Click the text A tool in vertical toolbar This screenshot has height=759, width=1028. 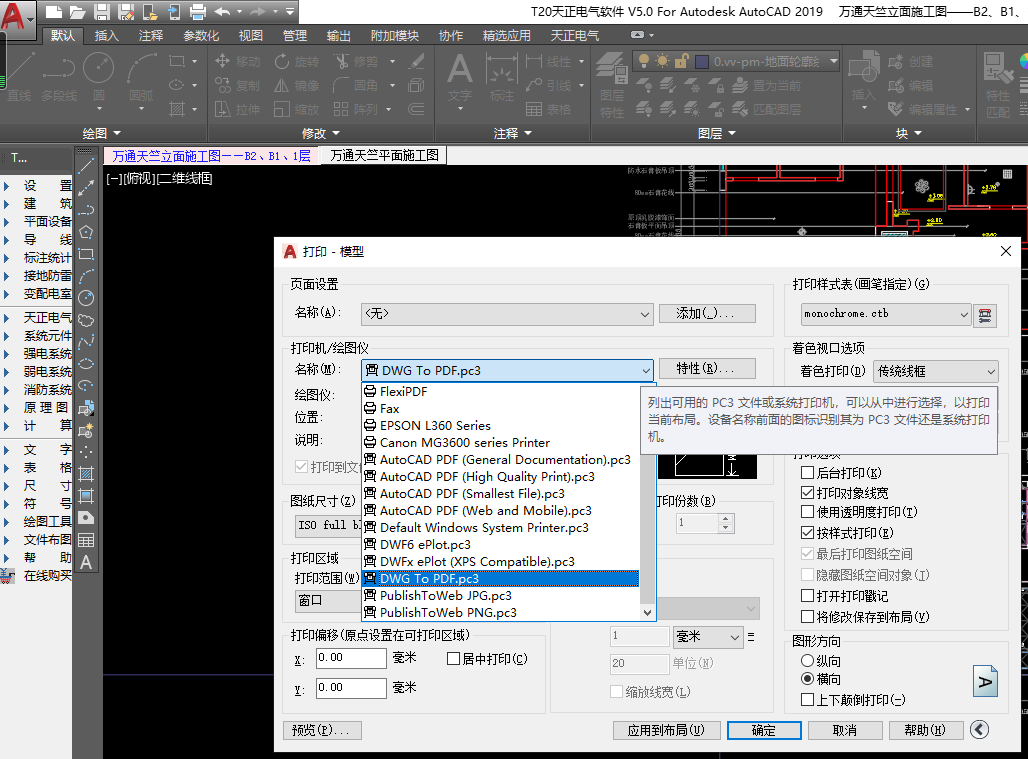pyautogui.click(x=86, y=562)
